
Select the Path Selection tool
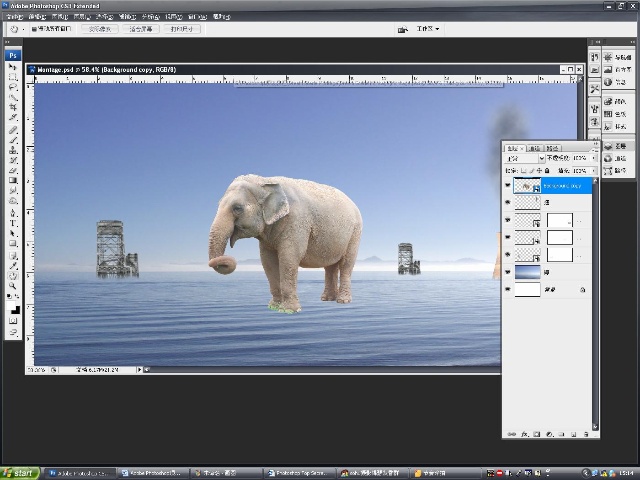point(13,233)
